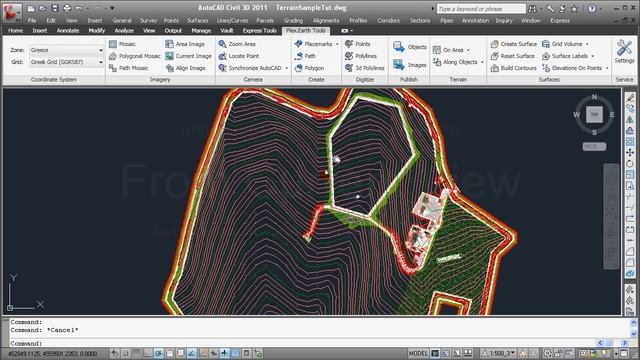
Task: Create Placemarks with the Placemarks tool
Action: pos(313,44)
